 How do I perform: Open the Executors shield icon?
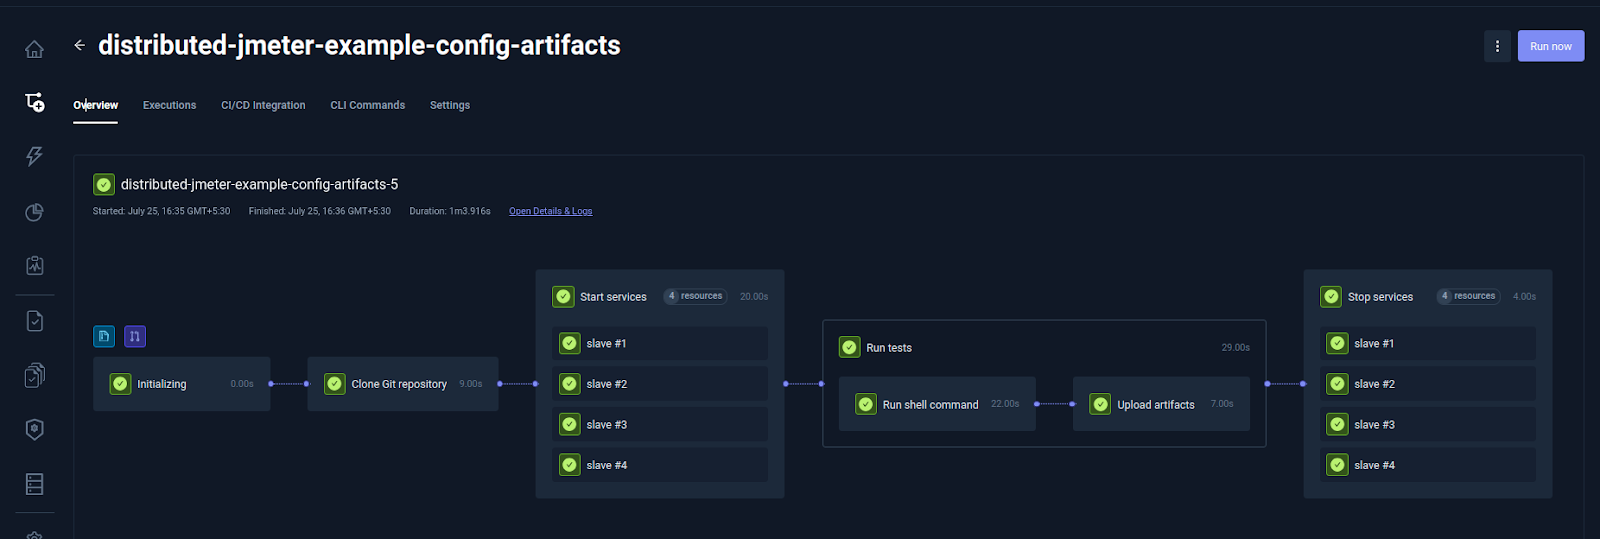34,429
